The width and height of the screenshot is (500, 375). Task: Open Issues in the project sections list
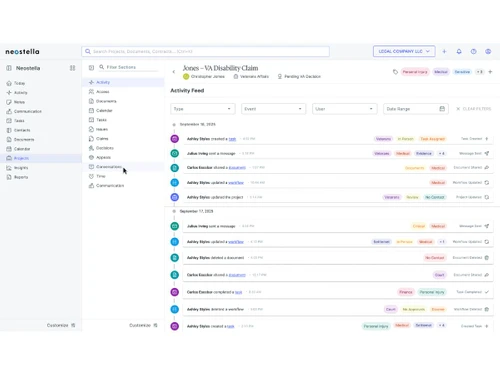tap(102, 129)
